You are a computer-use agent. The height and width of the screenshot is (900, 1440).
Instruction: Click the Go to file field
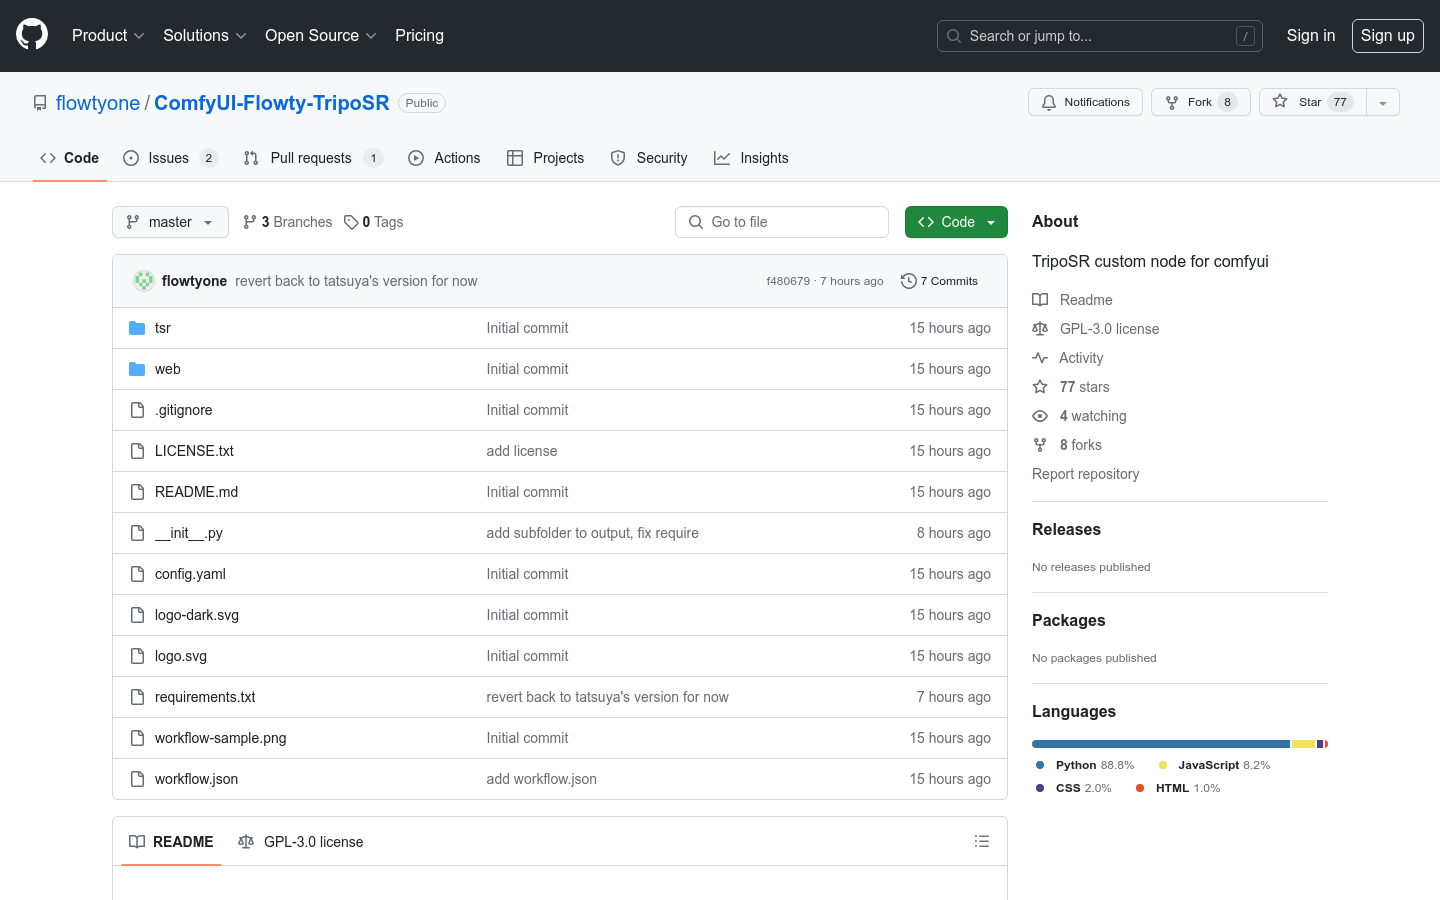pyautogui.click(x=782, y=222)
